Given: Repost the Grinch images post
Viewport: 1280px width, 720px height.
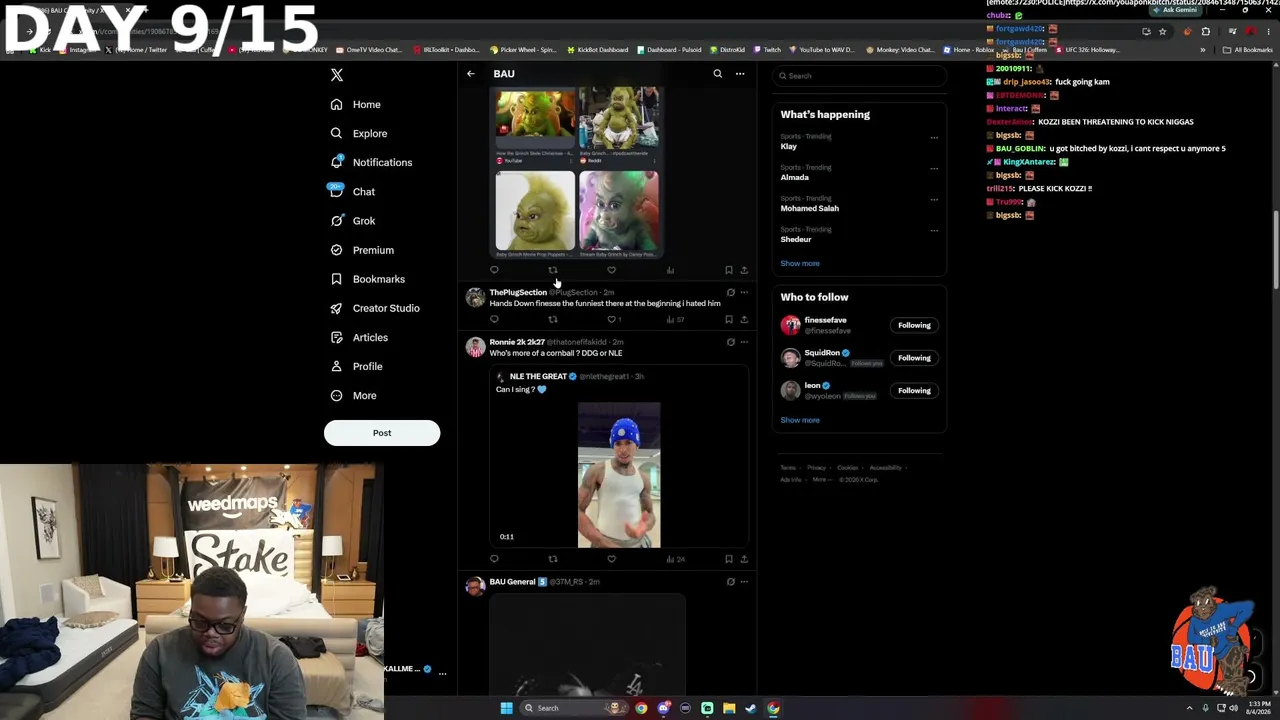Looking at the screenshot, I should [x=553, y=270].
